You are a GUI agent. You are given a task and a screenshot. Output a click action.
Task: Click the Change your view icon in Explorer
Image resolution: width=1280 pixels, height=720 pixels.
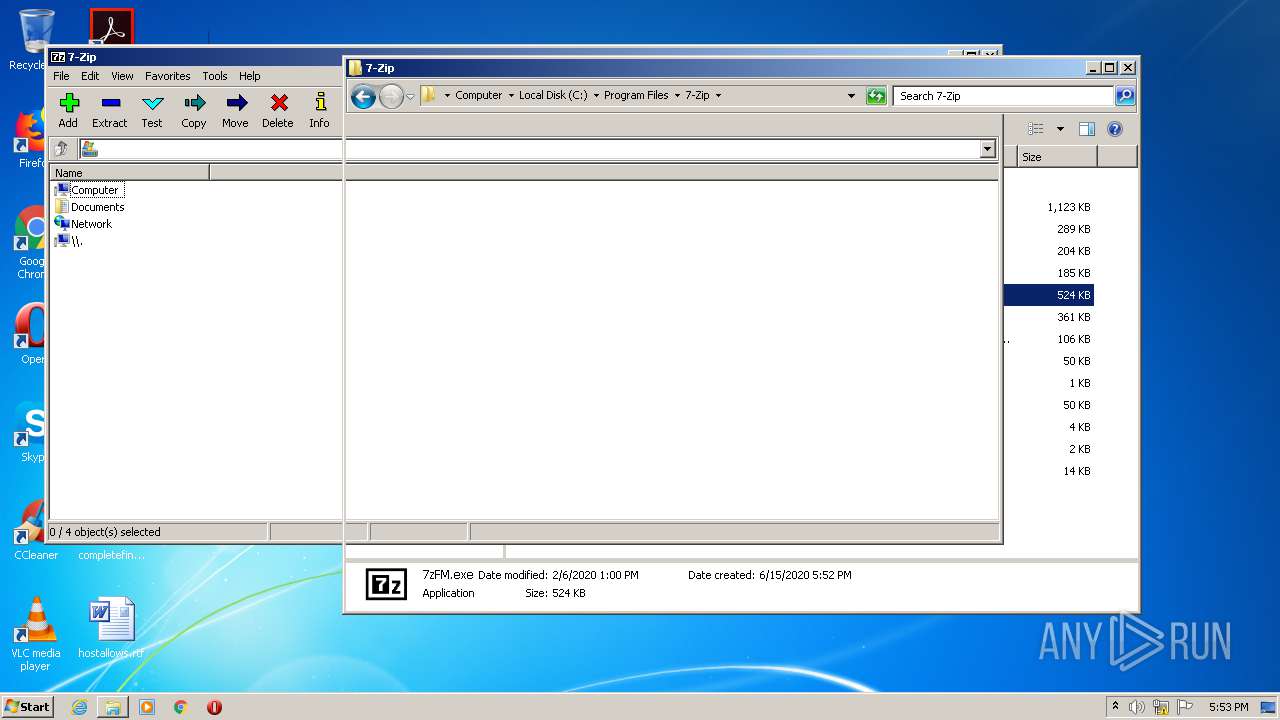click(x=1036, y=129)
